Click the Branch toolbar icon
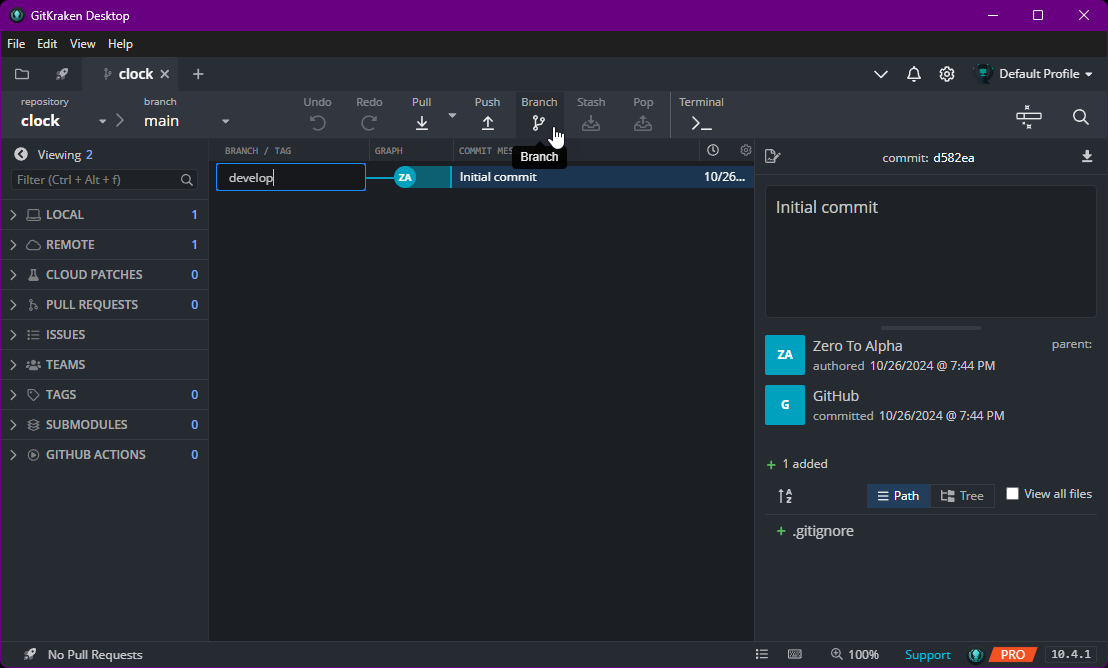Image resolution: width=1108 pixels, height=668 pixels. pos(539,122)
